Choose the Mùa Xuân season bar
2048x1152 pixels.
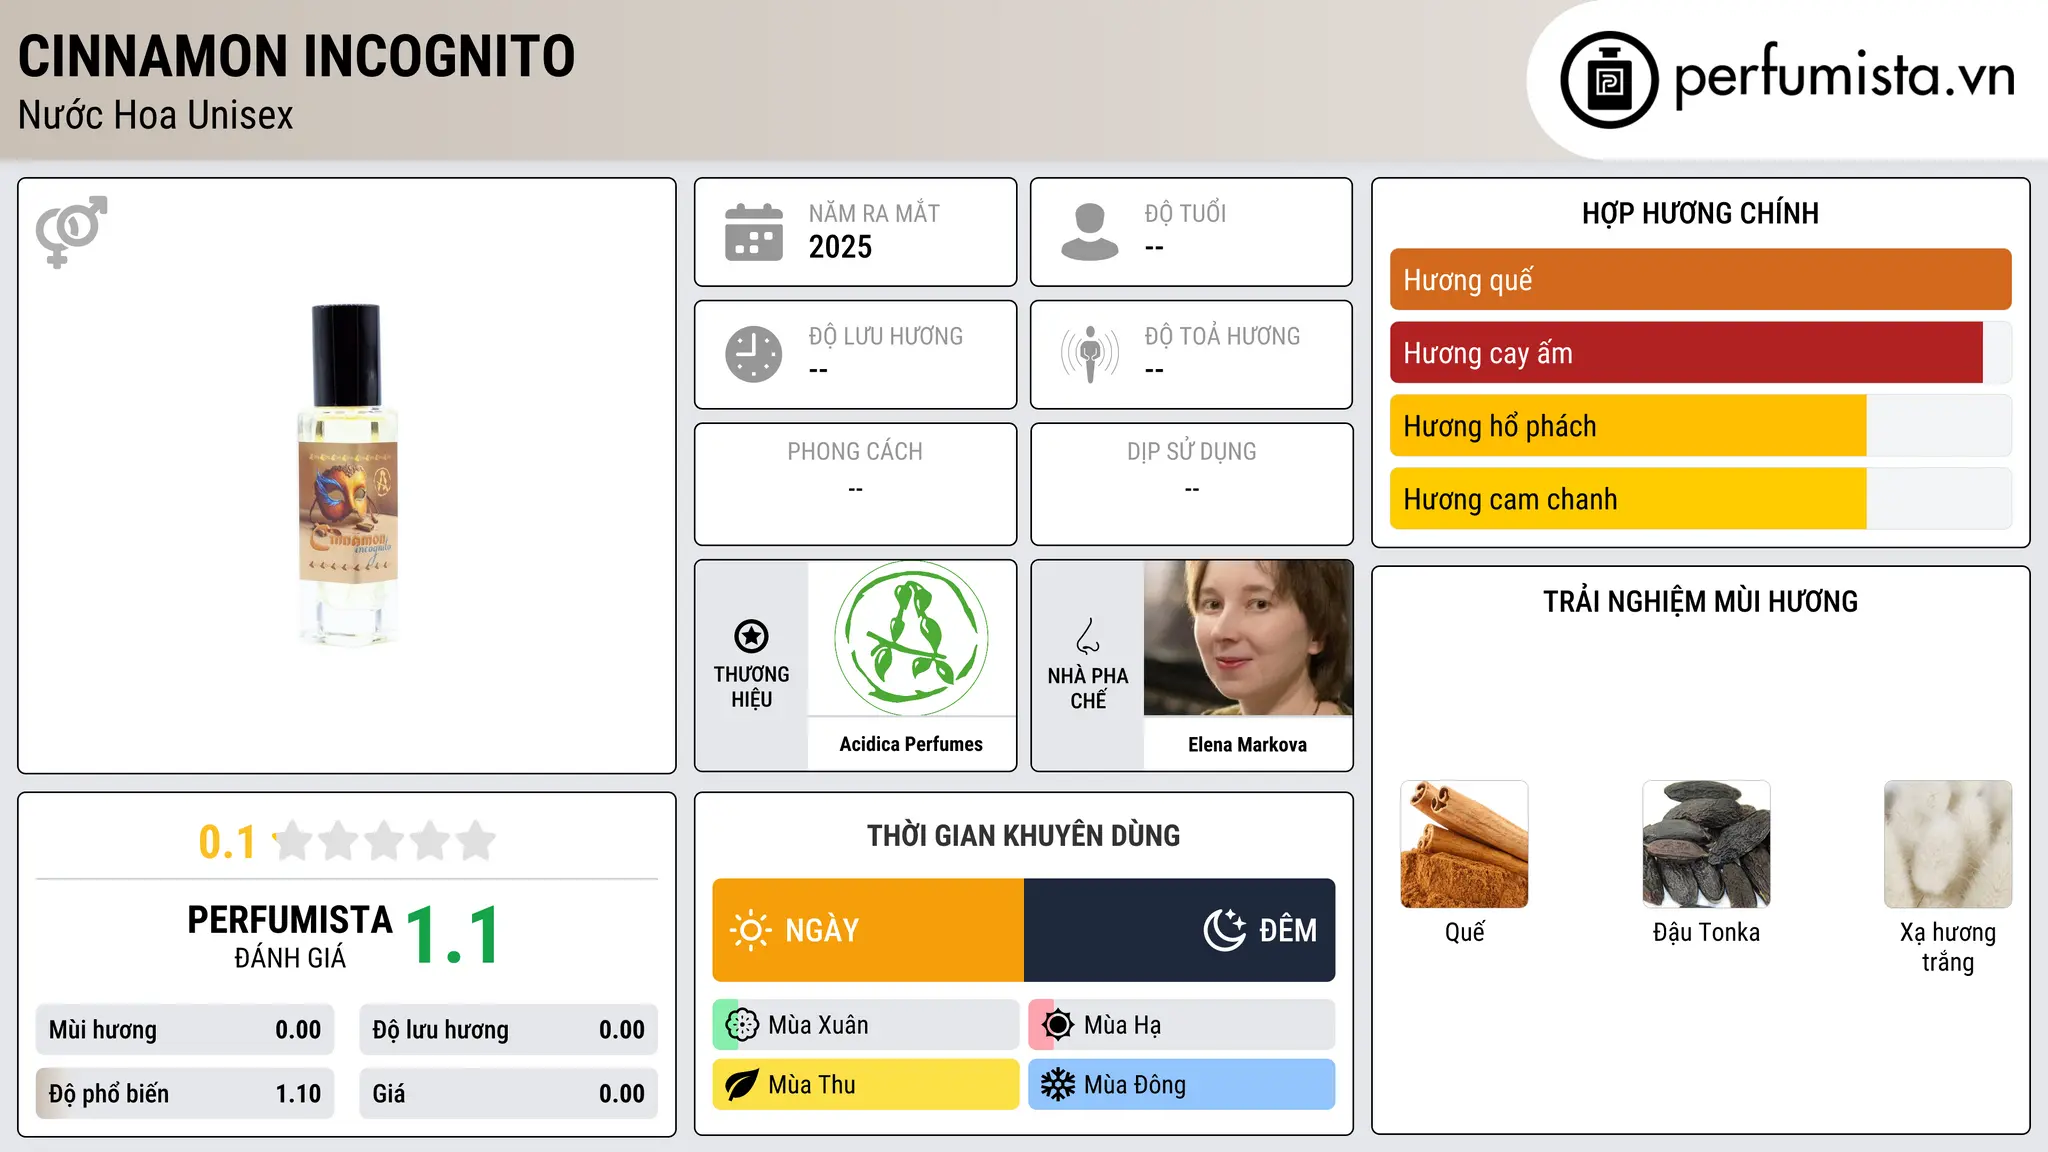point(866,1025)
